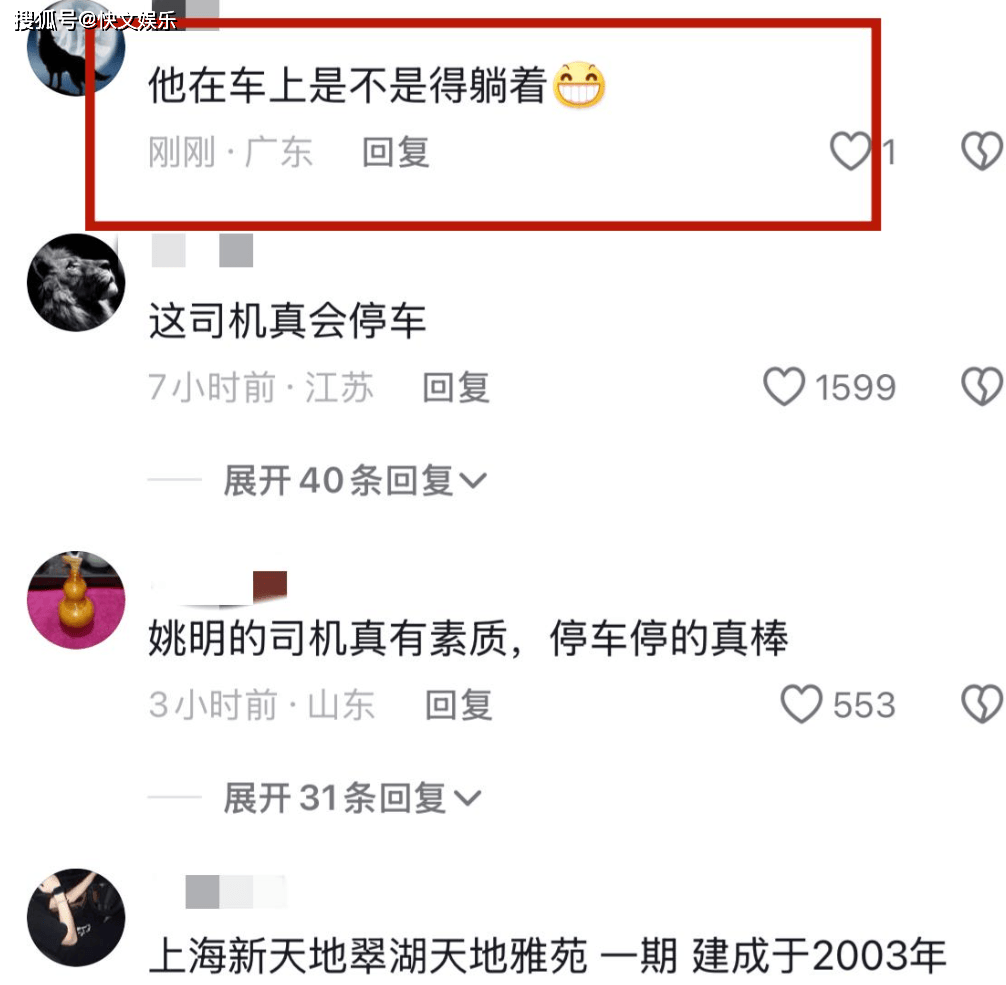This screenshot has width=1006, height=985.
Task: Dislike the 山东 comment
Action: point(982,705)
